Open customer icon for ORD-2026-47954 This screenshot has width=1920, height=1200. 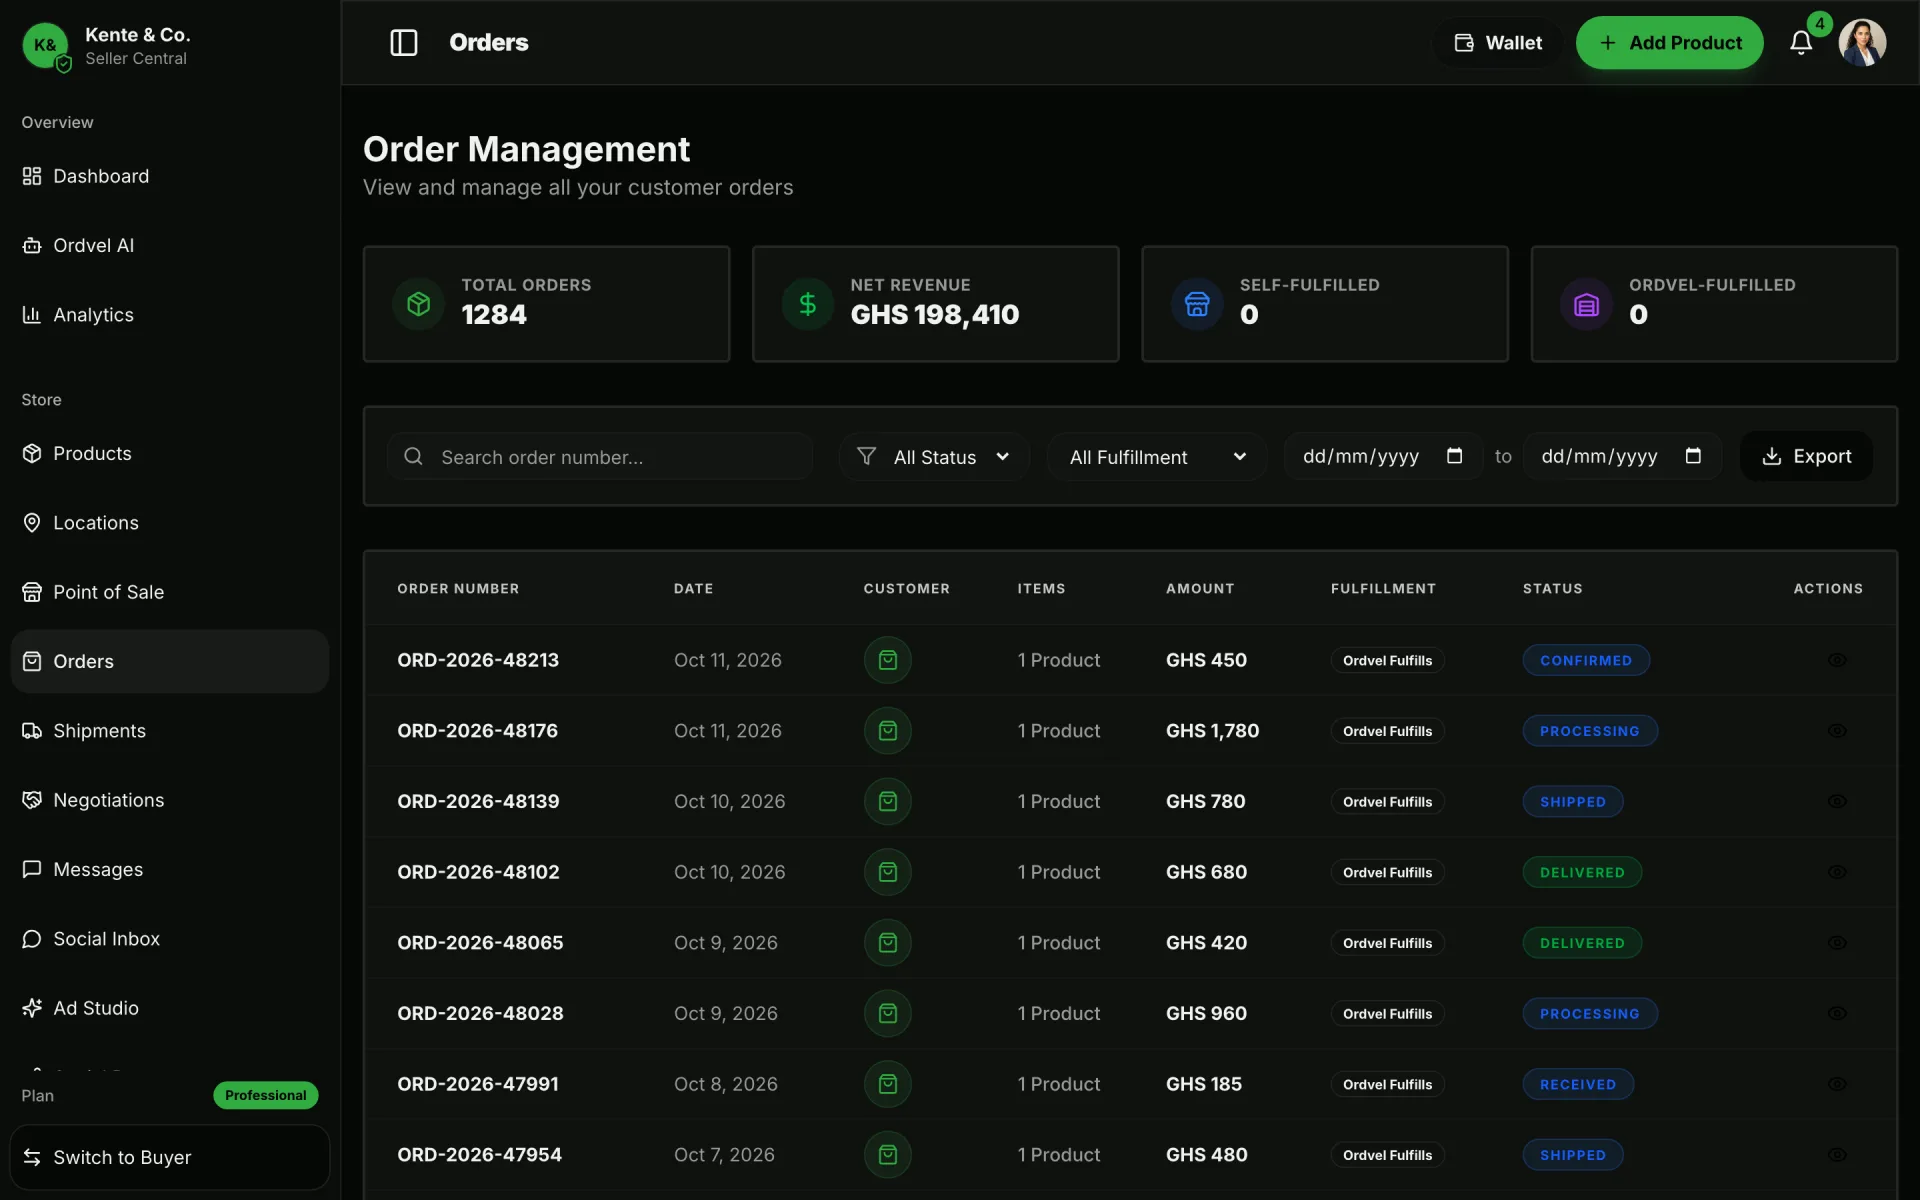coord(888,1155)
